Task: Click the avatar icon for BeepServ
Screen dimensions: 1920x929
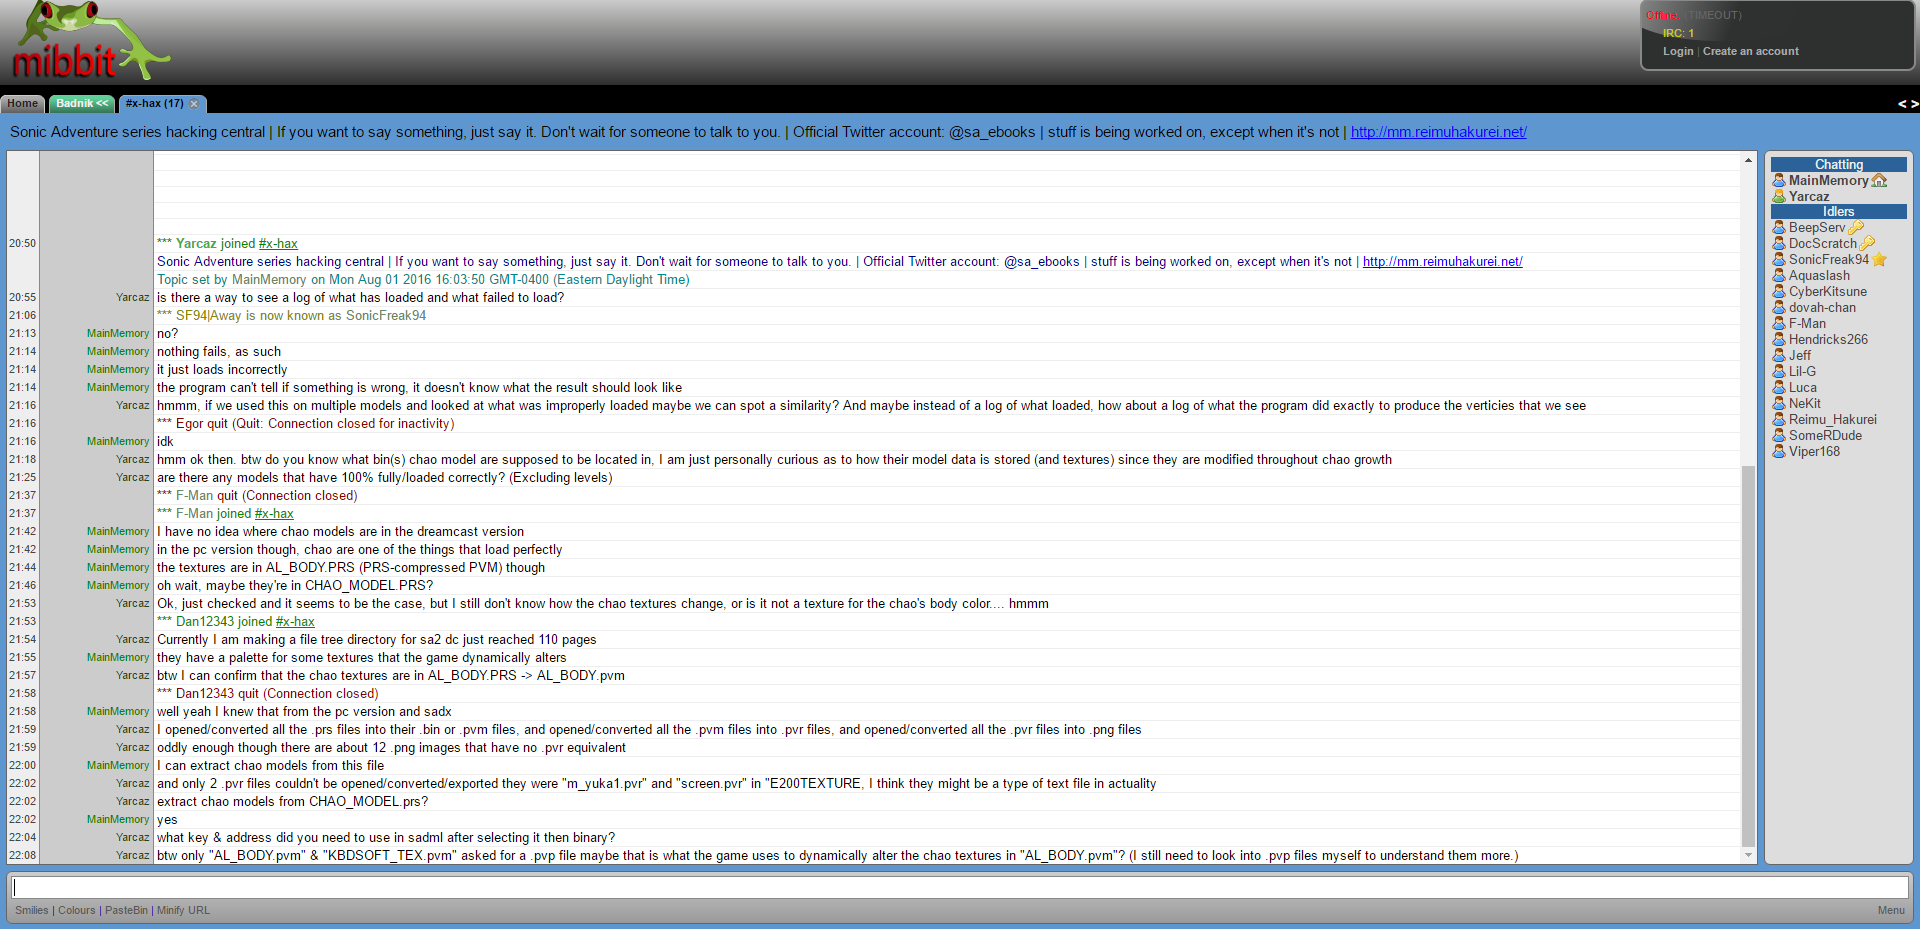Action: click(1779, 228)
